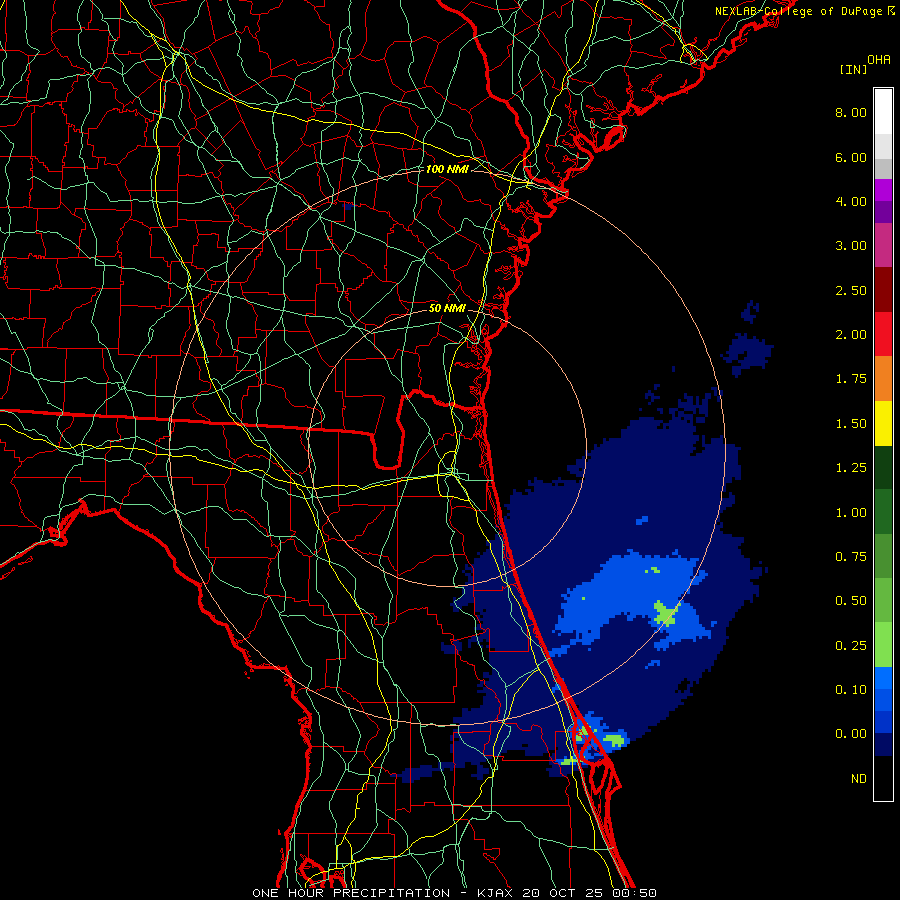900x900 pixels.
Task: Click the 0.00 legend value
Action: [851, 734]
